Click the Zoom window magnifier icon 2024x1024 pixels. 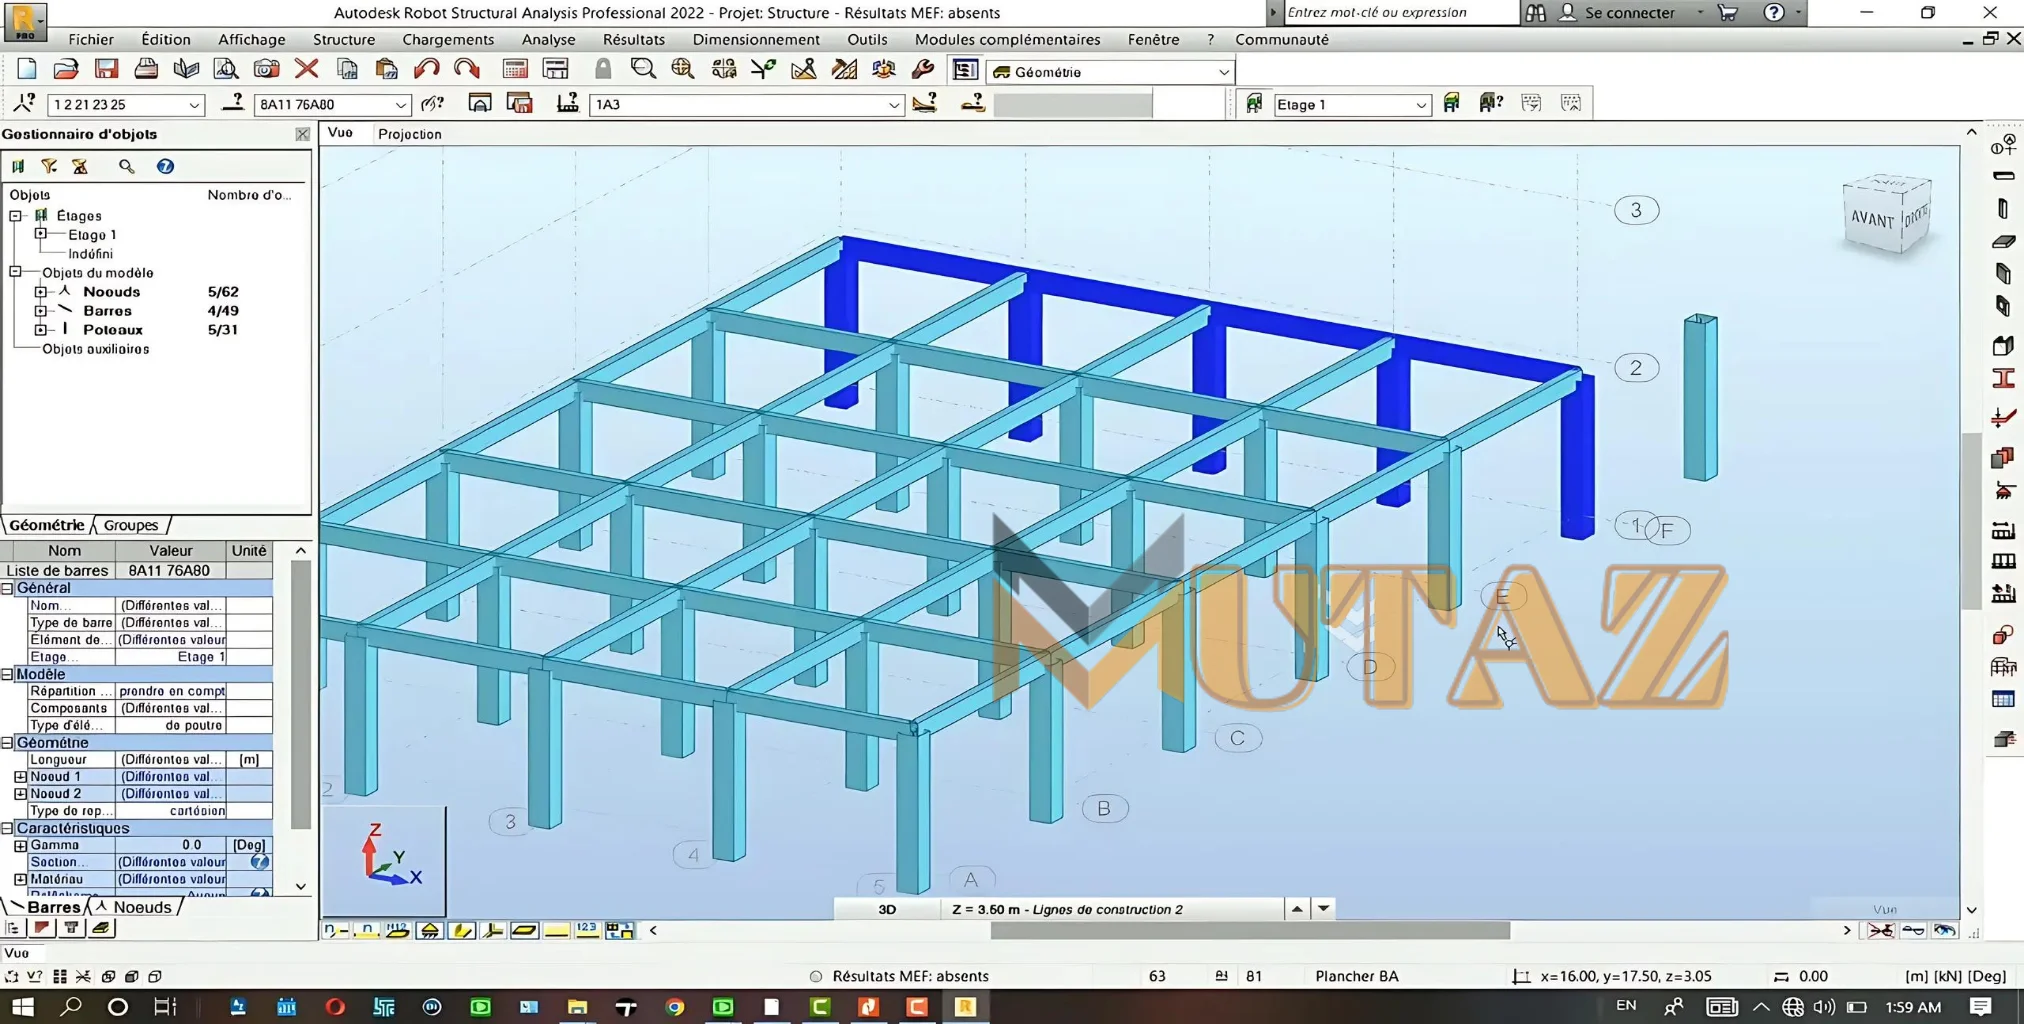click(x=643, y=69)
